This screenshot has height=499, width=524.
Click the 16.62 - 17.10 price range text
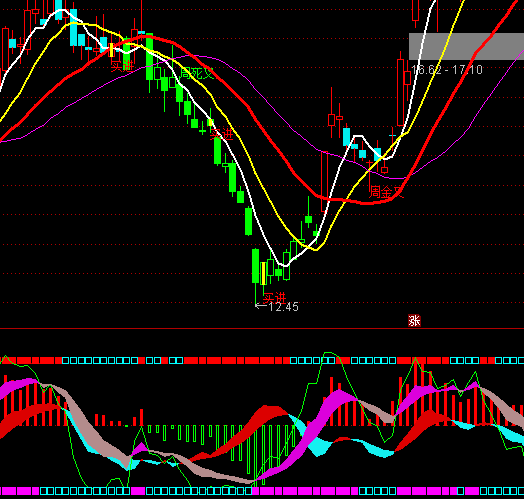[447, 70]
